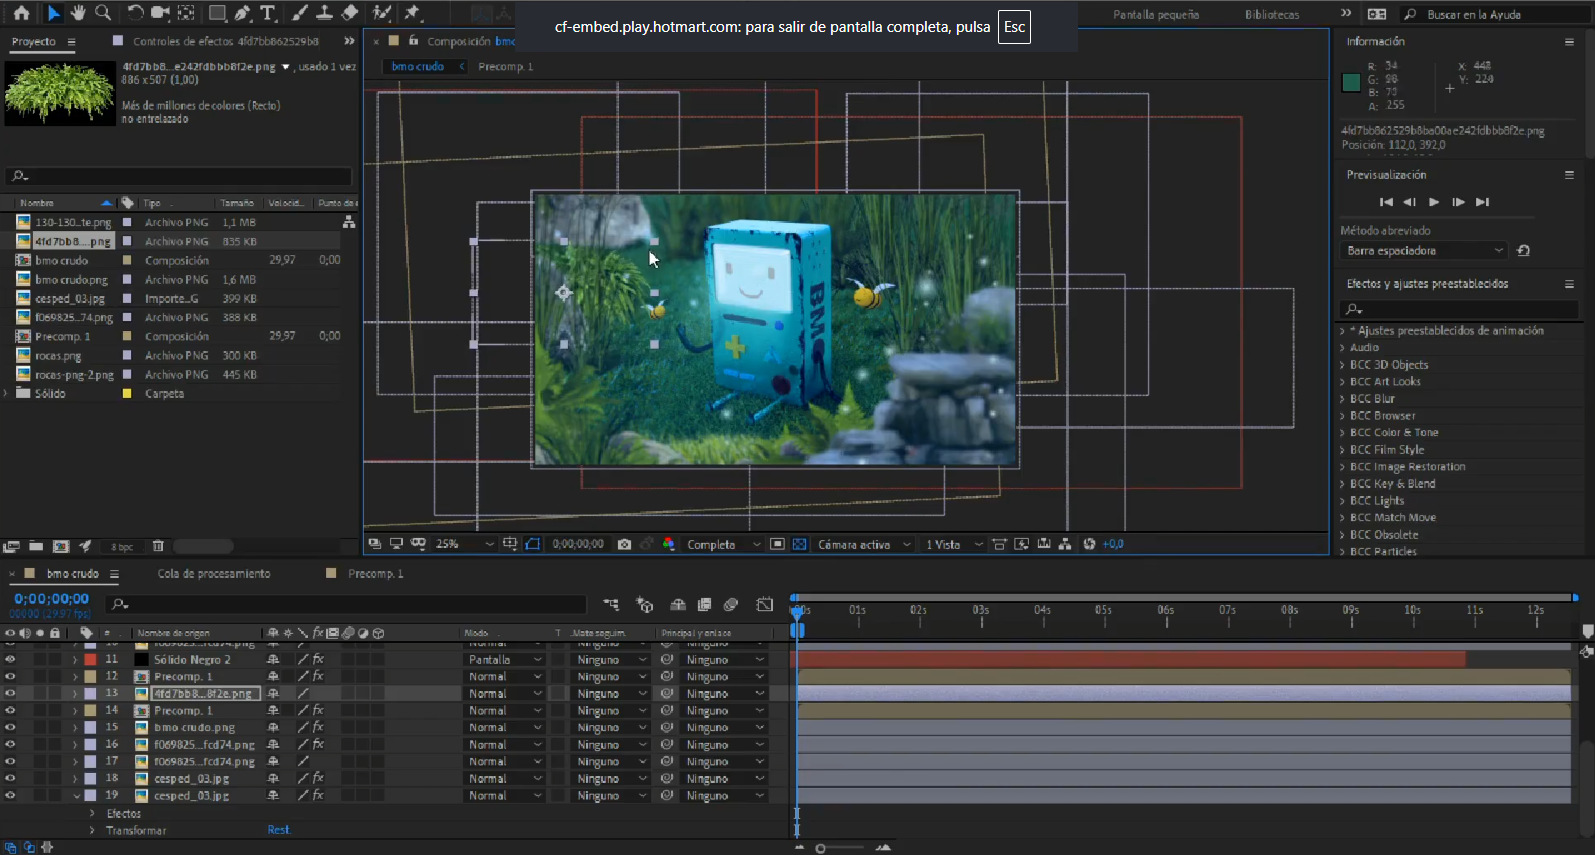Click the Buscar en la Ayuda search field
Image resolution: width=1595 pixels, height=855 pixels.
1493,15
